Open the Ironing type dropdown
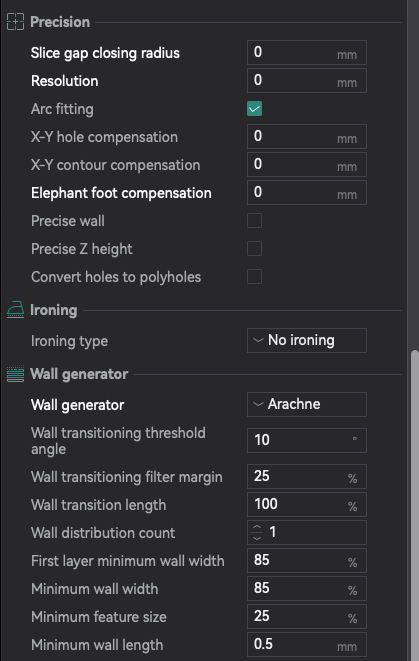419x661 pixels. click(307, 340)
